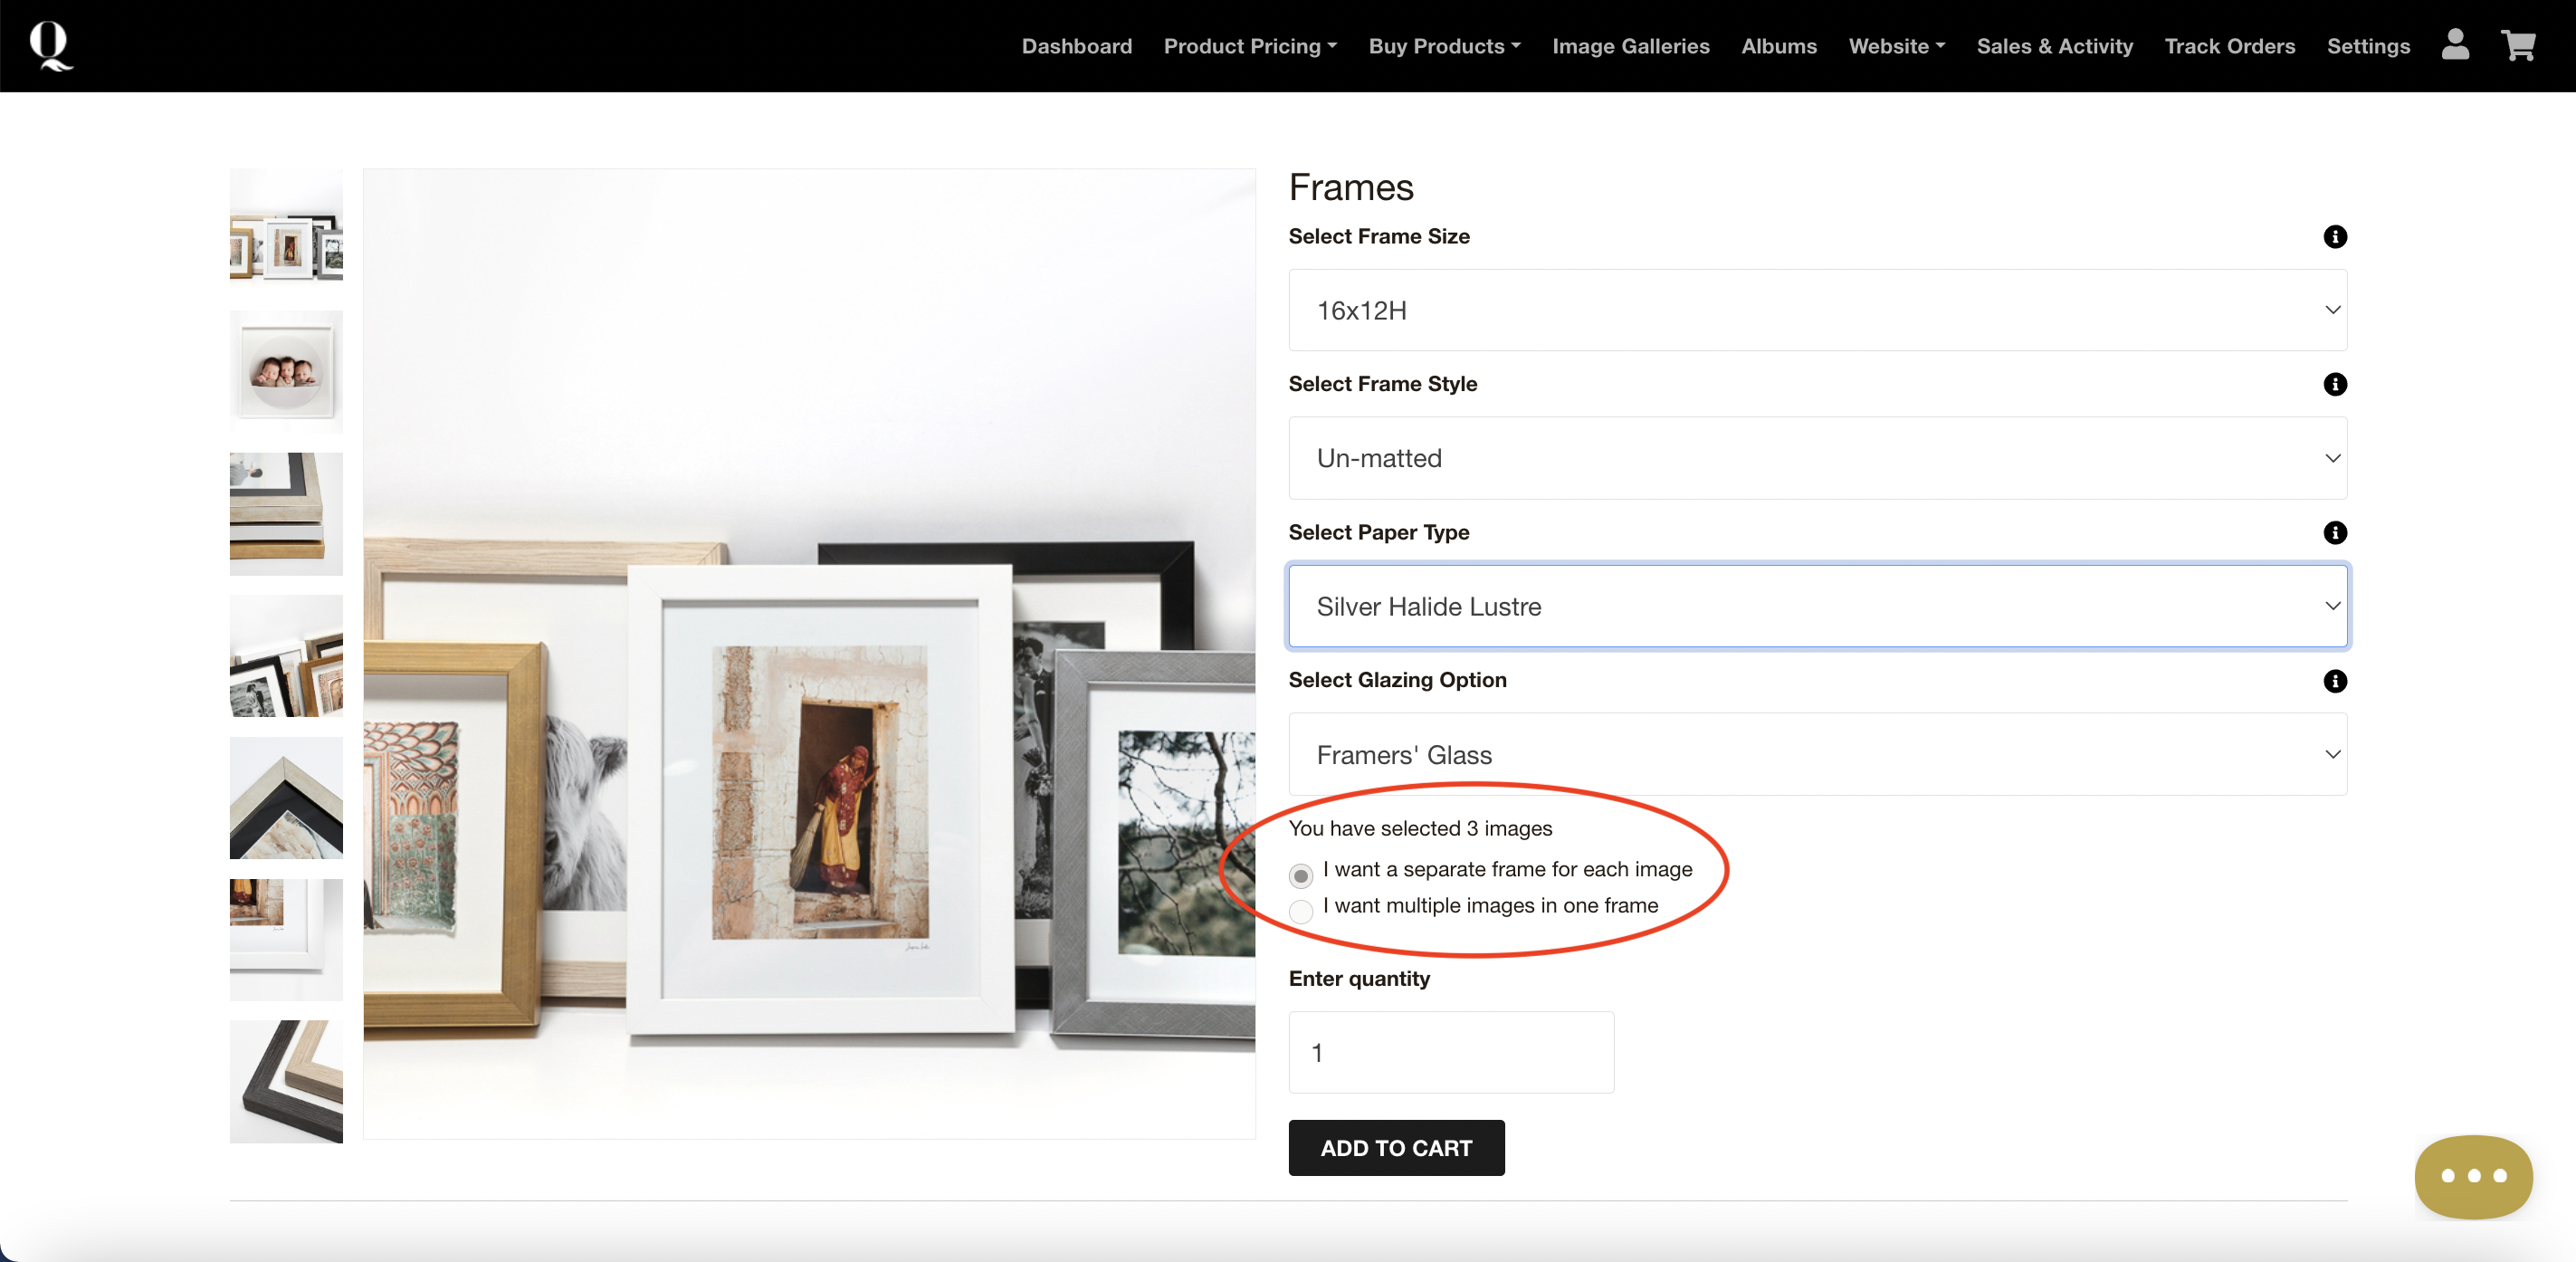2576x1262 pixels.
Task: Show info for Select Frame Style
Action: coord(2334,384)
